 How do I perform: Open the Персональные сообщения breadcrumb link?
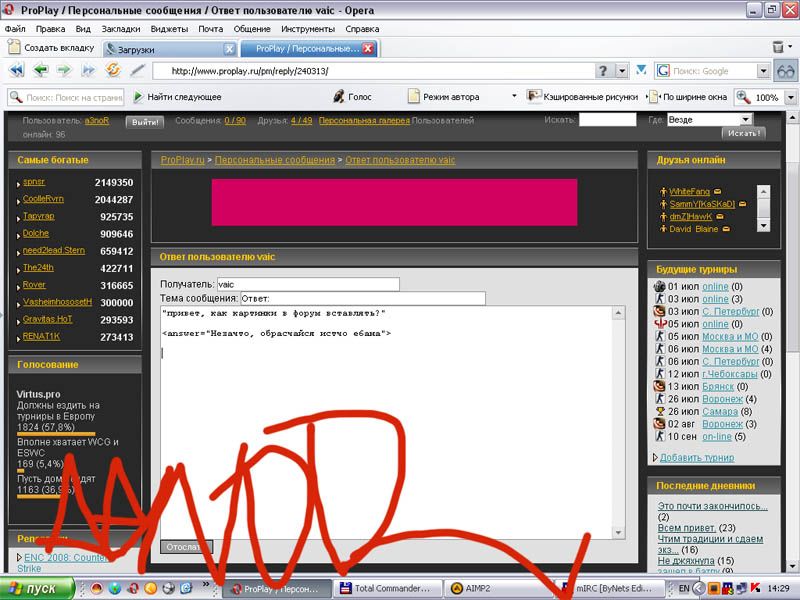click(275, 160)
